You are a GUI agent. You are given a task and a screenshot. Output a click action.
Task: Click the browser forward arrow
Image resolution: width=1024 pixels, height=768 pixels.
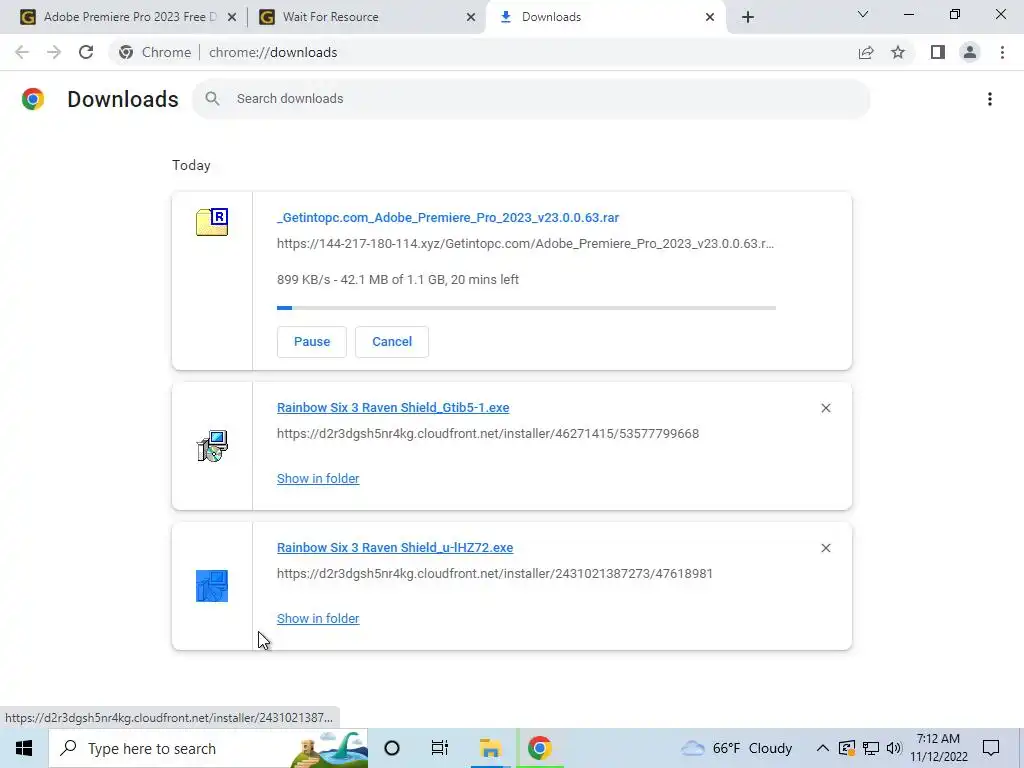point(54,52)
